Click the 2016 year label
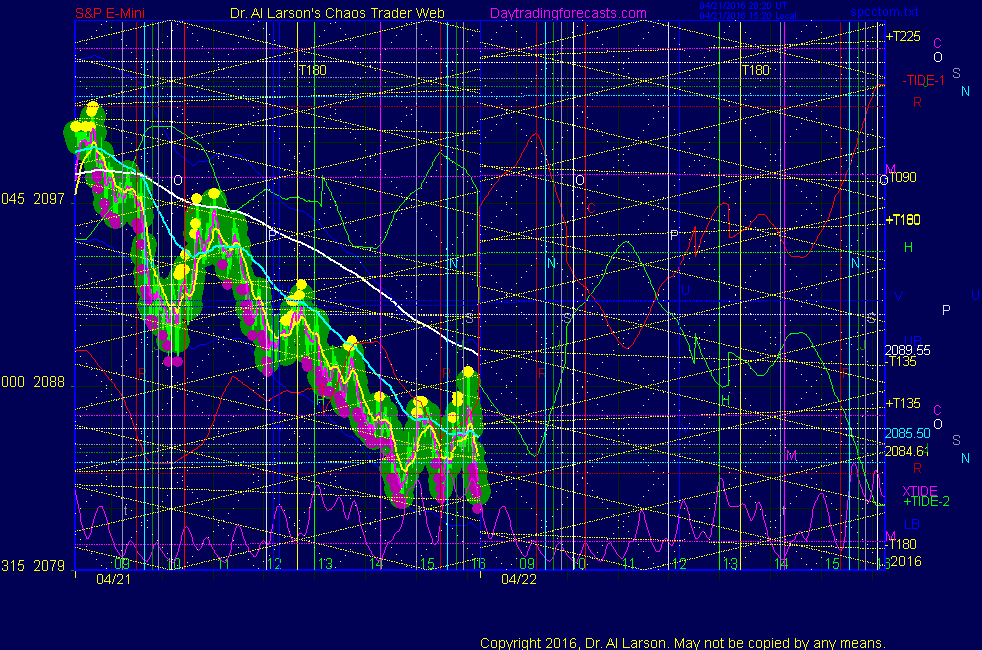 [906, 561]
